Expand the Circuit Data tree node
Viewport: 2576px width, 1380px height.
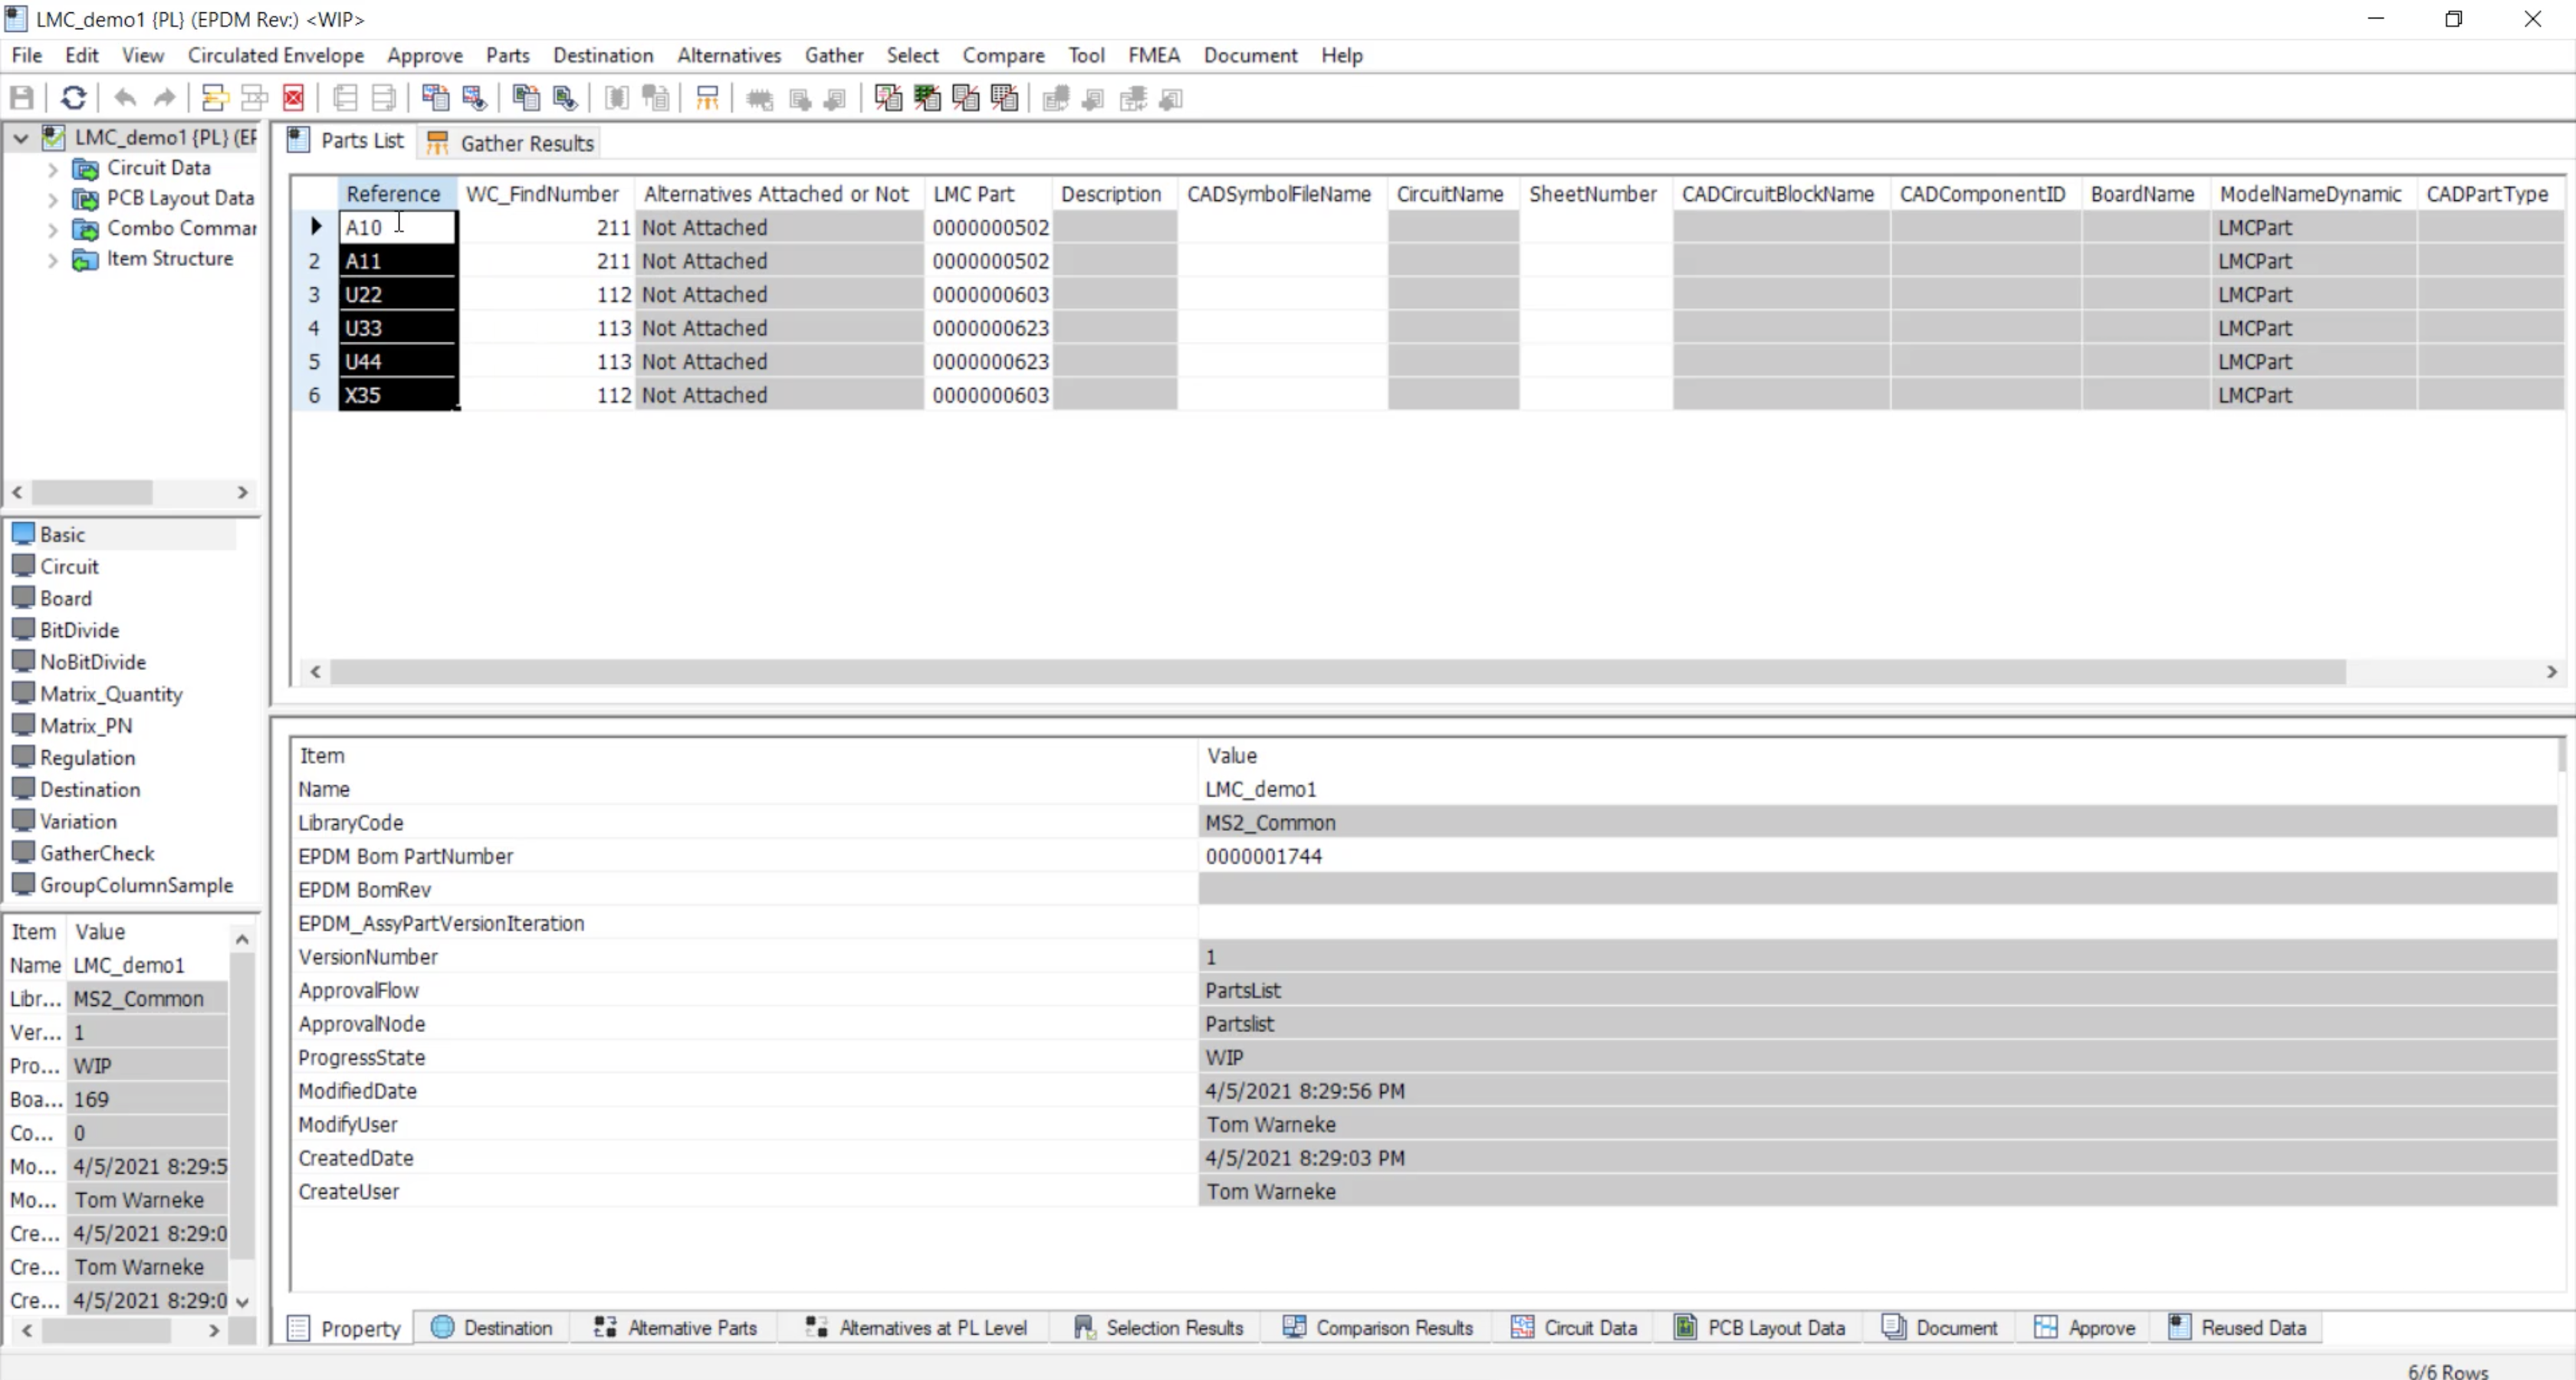[x=53, y=169]
